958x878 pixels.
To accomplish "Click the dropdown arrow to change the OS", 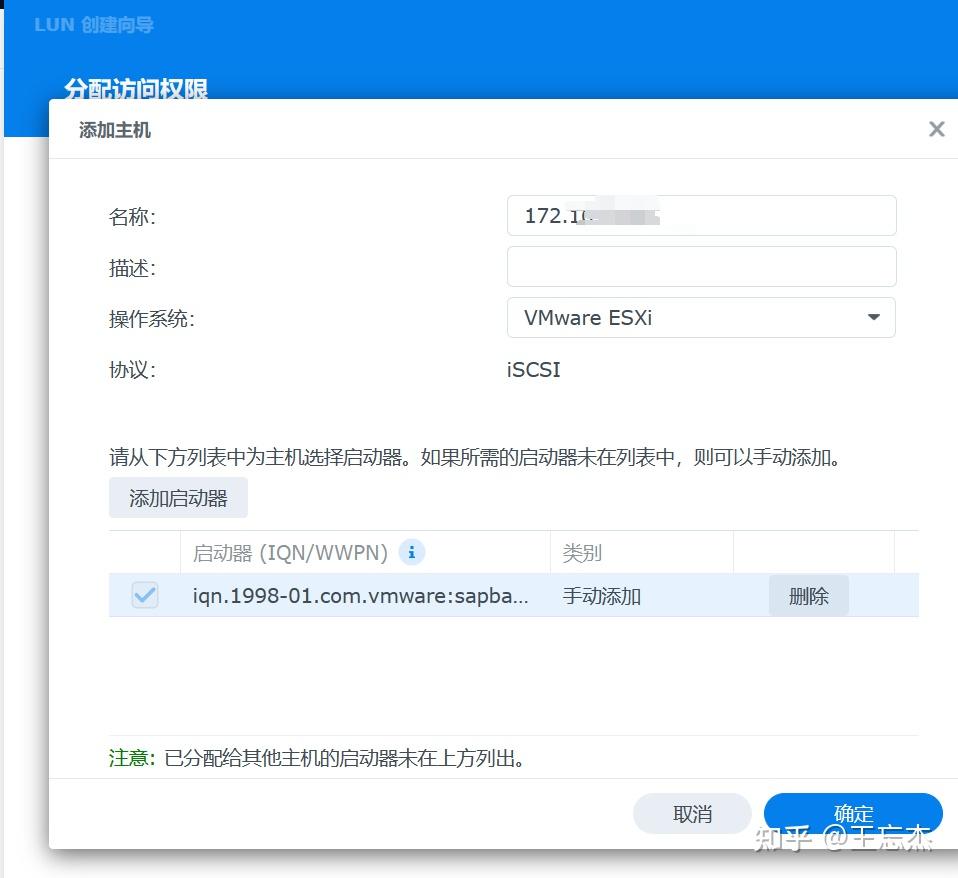I will [874, 317].
